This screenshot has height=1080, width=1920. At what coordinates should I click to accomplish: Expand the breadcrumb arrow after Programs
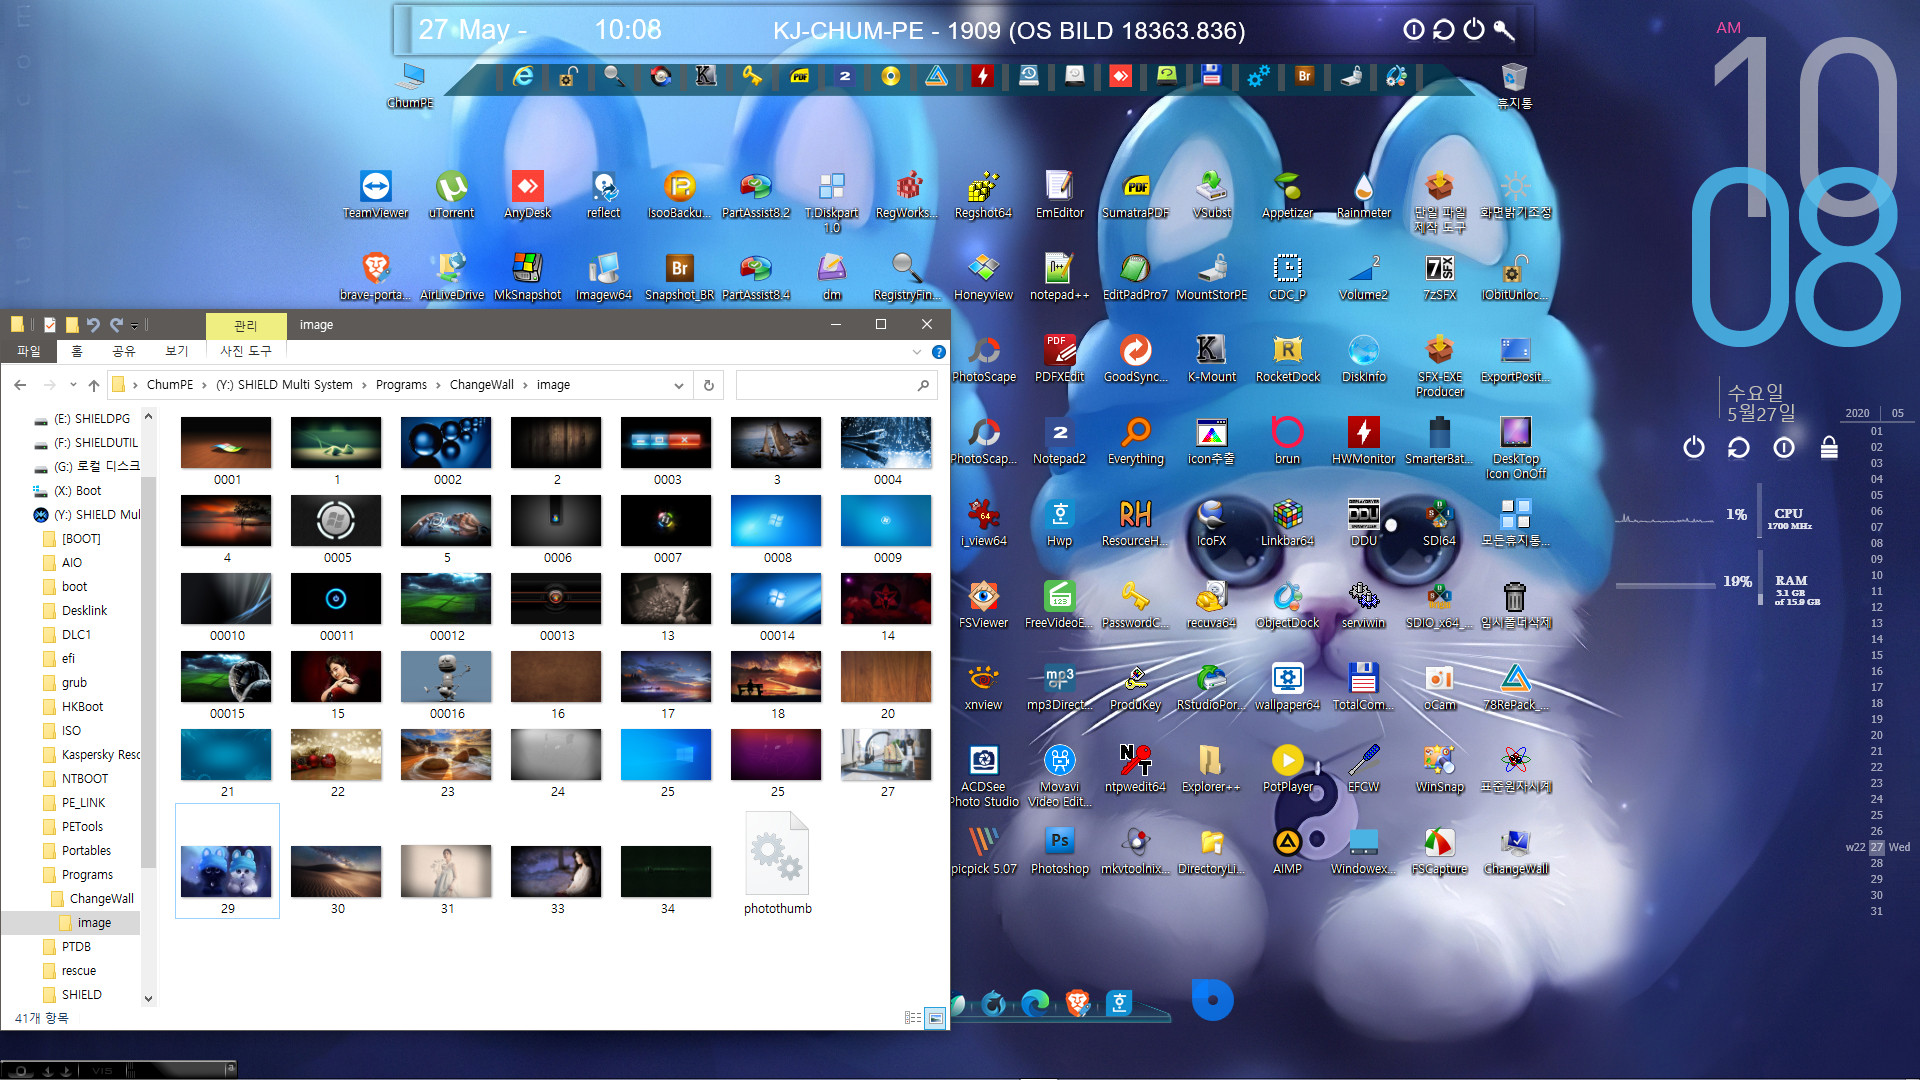point(438,385)
